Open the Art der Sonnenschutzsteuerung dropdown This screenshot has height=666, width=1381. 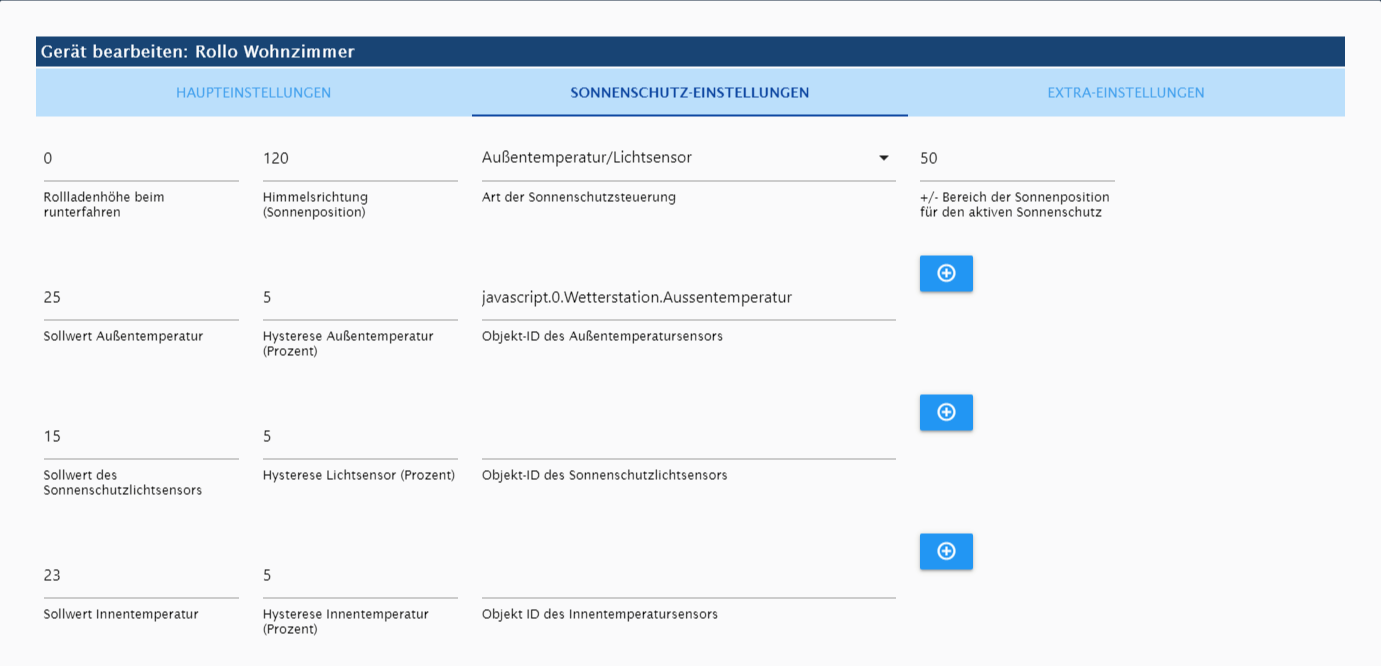pyautogui.click(x=688, y=158)
